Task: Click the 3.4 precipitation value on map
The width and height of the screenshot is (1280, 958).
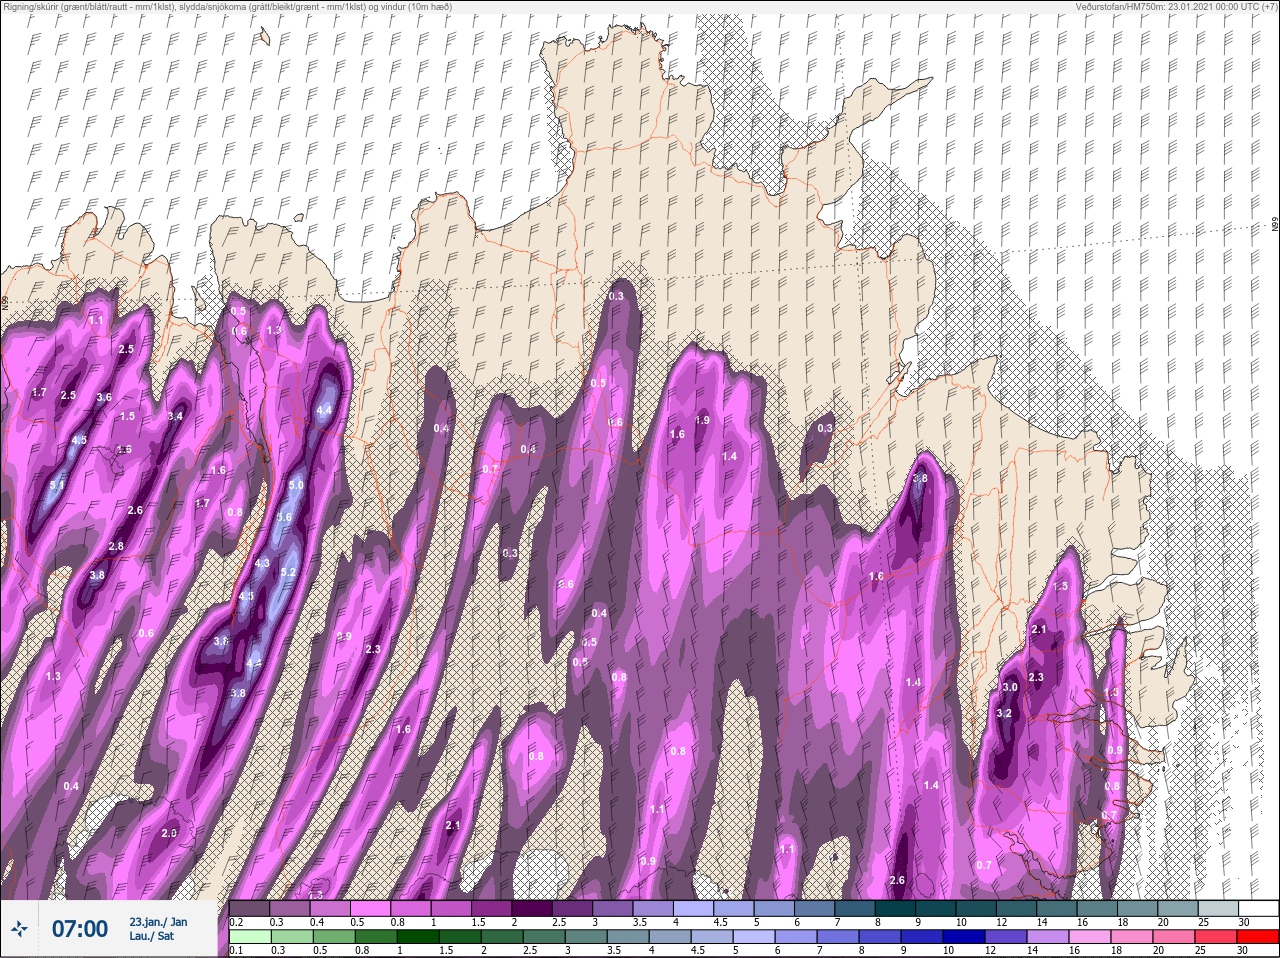Action: 176,416
